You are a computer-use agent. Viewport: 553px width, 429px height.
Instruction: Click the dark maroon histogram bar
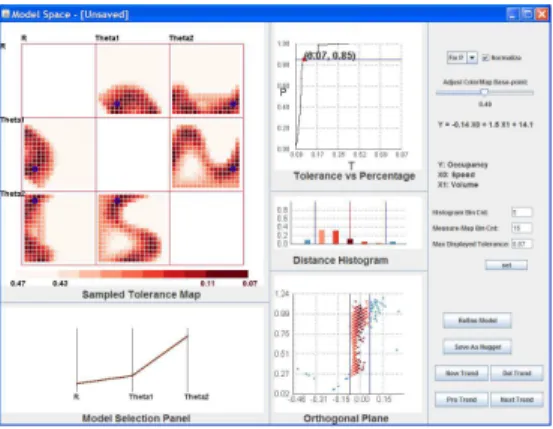click(x=350, y=241)
